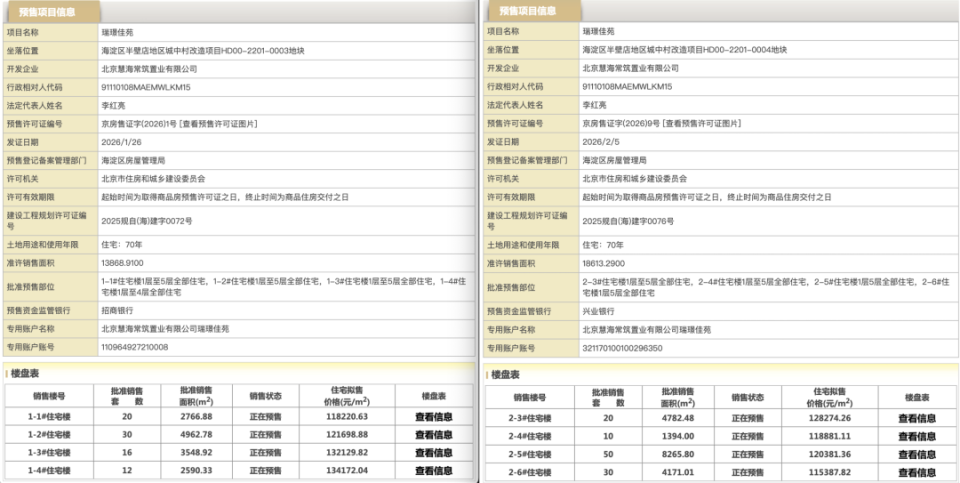Select the right 预售项目信息 tab
The height and width of the screenshot is (483, 960).
[527, 11]
